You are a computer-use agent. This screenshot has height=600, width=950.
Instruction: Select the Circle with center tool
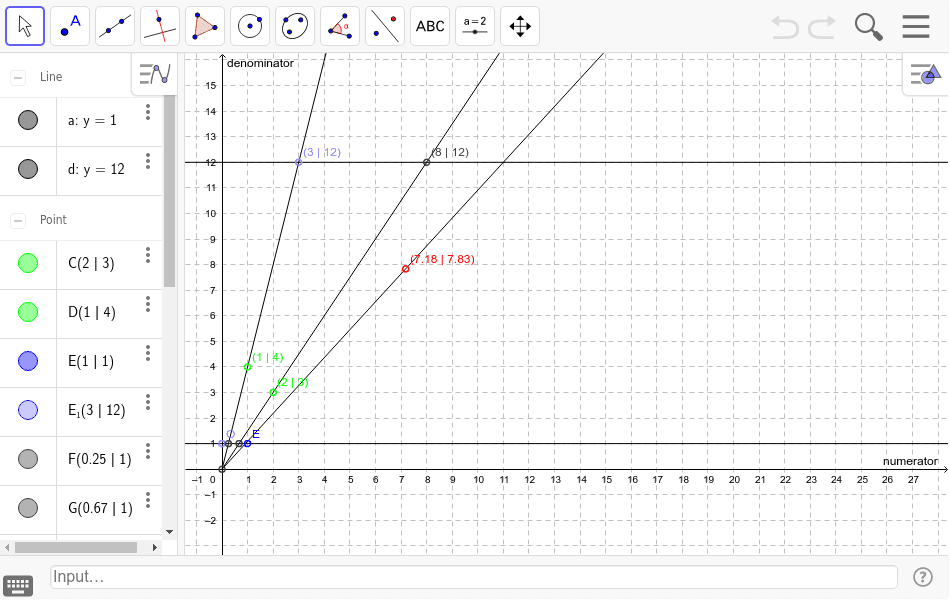pos(250,26)
